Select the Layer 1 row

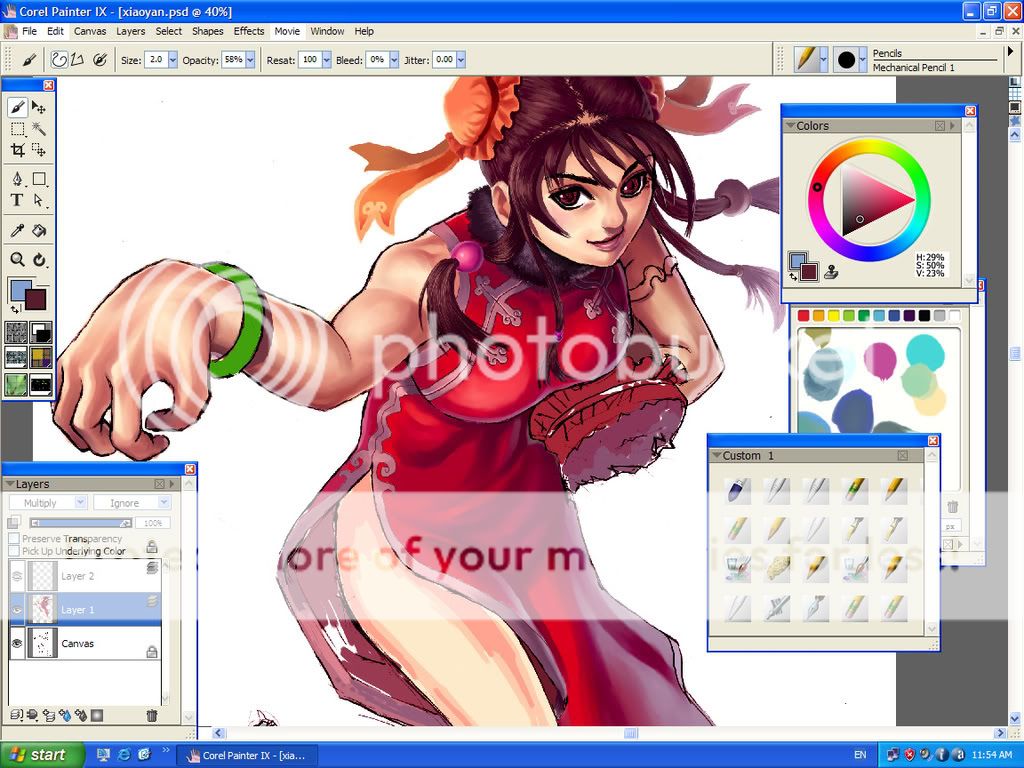pos(85,610)
